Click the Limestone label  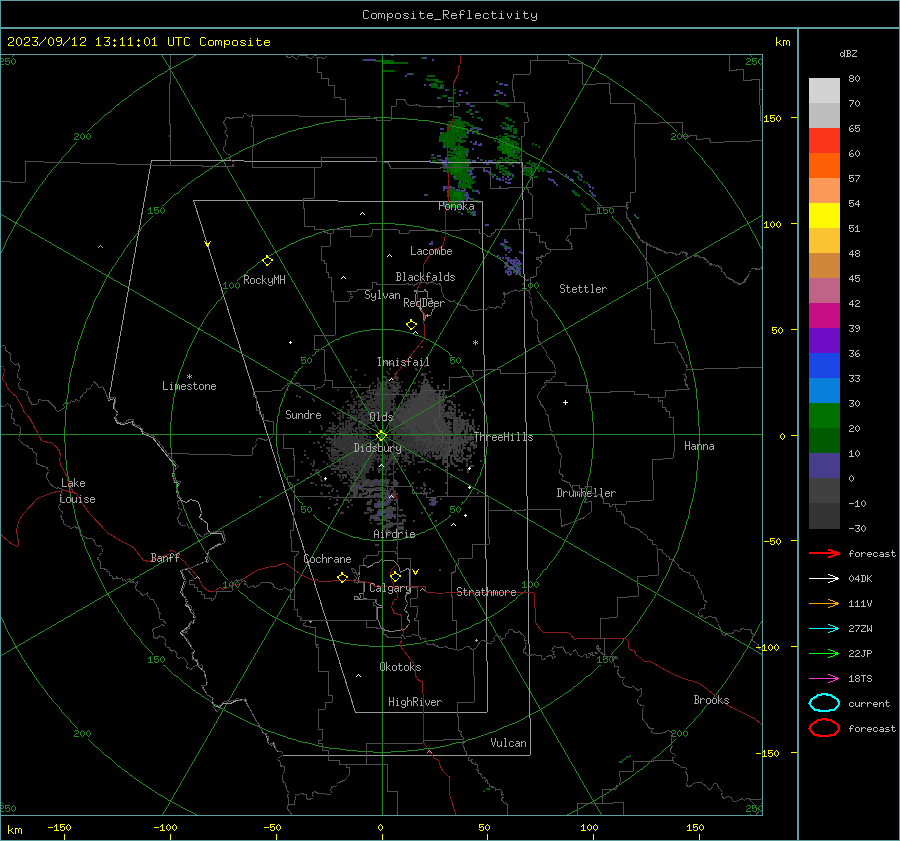pos(189,386)
